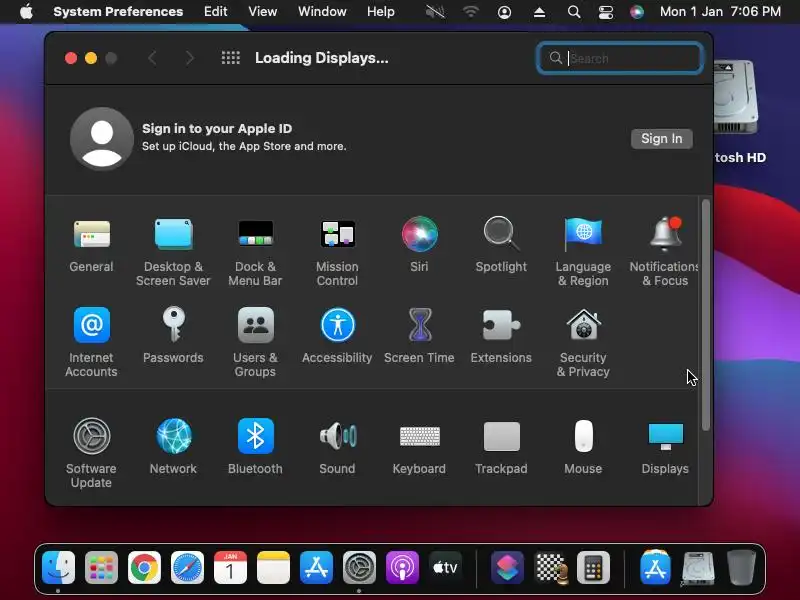Go back with the toolbar back arrow
800x600 pixels.
tap(152, 58)
